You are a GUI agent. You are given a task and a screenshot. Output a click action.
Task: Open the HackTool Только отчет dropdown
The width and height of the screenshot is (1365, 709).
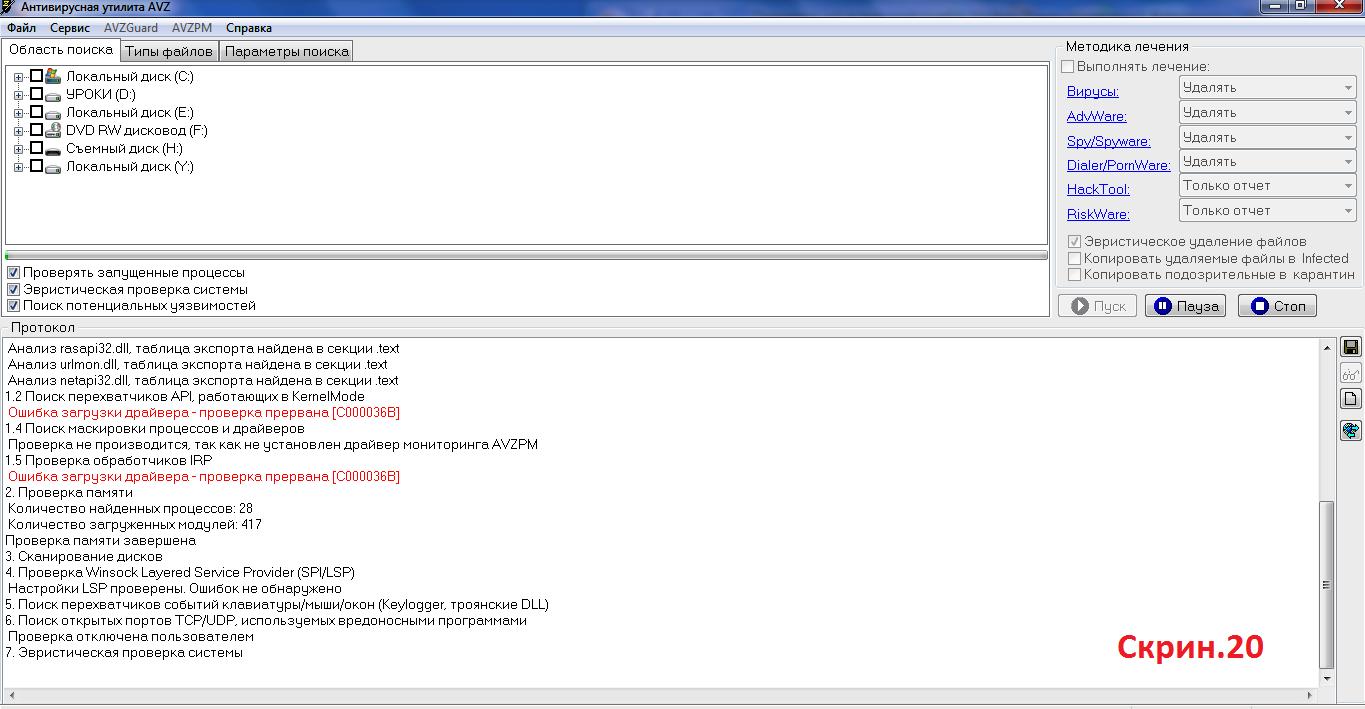[x=1267, y=186]
